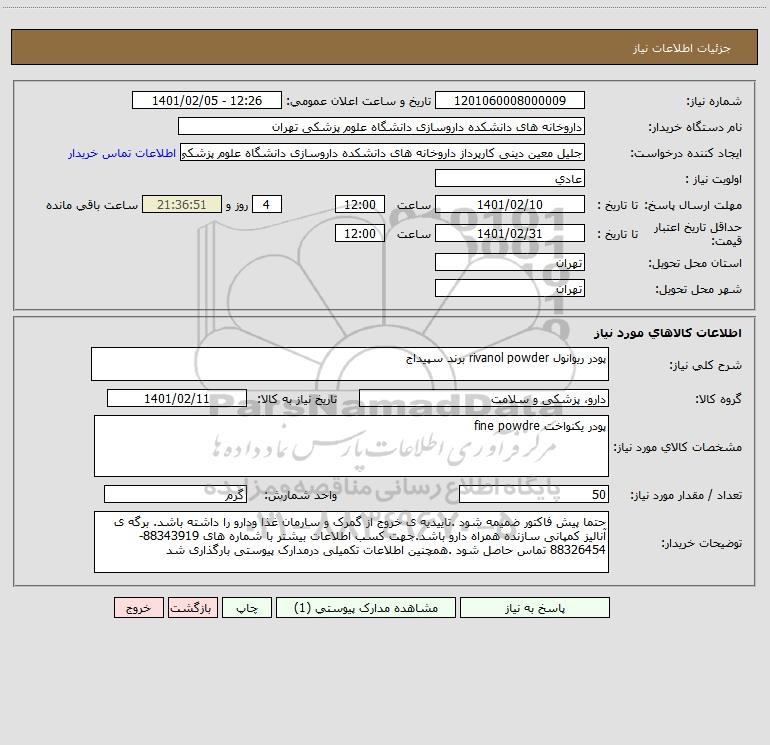The image size is (770, 745).
Task: Click the request creator field جلیل معین دینی
Action: (x=383, y=152)
